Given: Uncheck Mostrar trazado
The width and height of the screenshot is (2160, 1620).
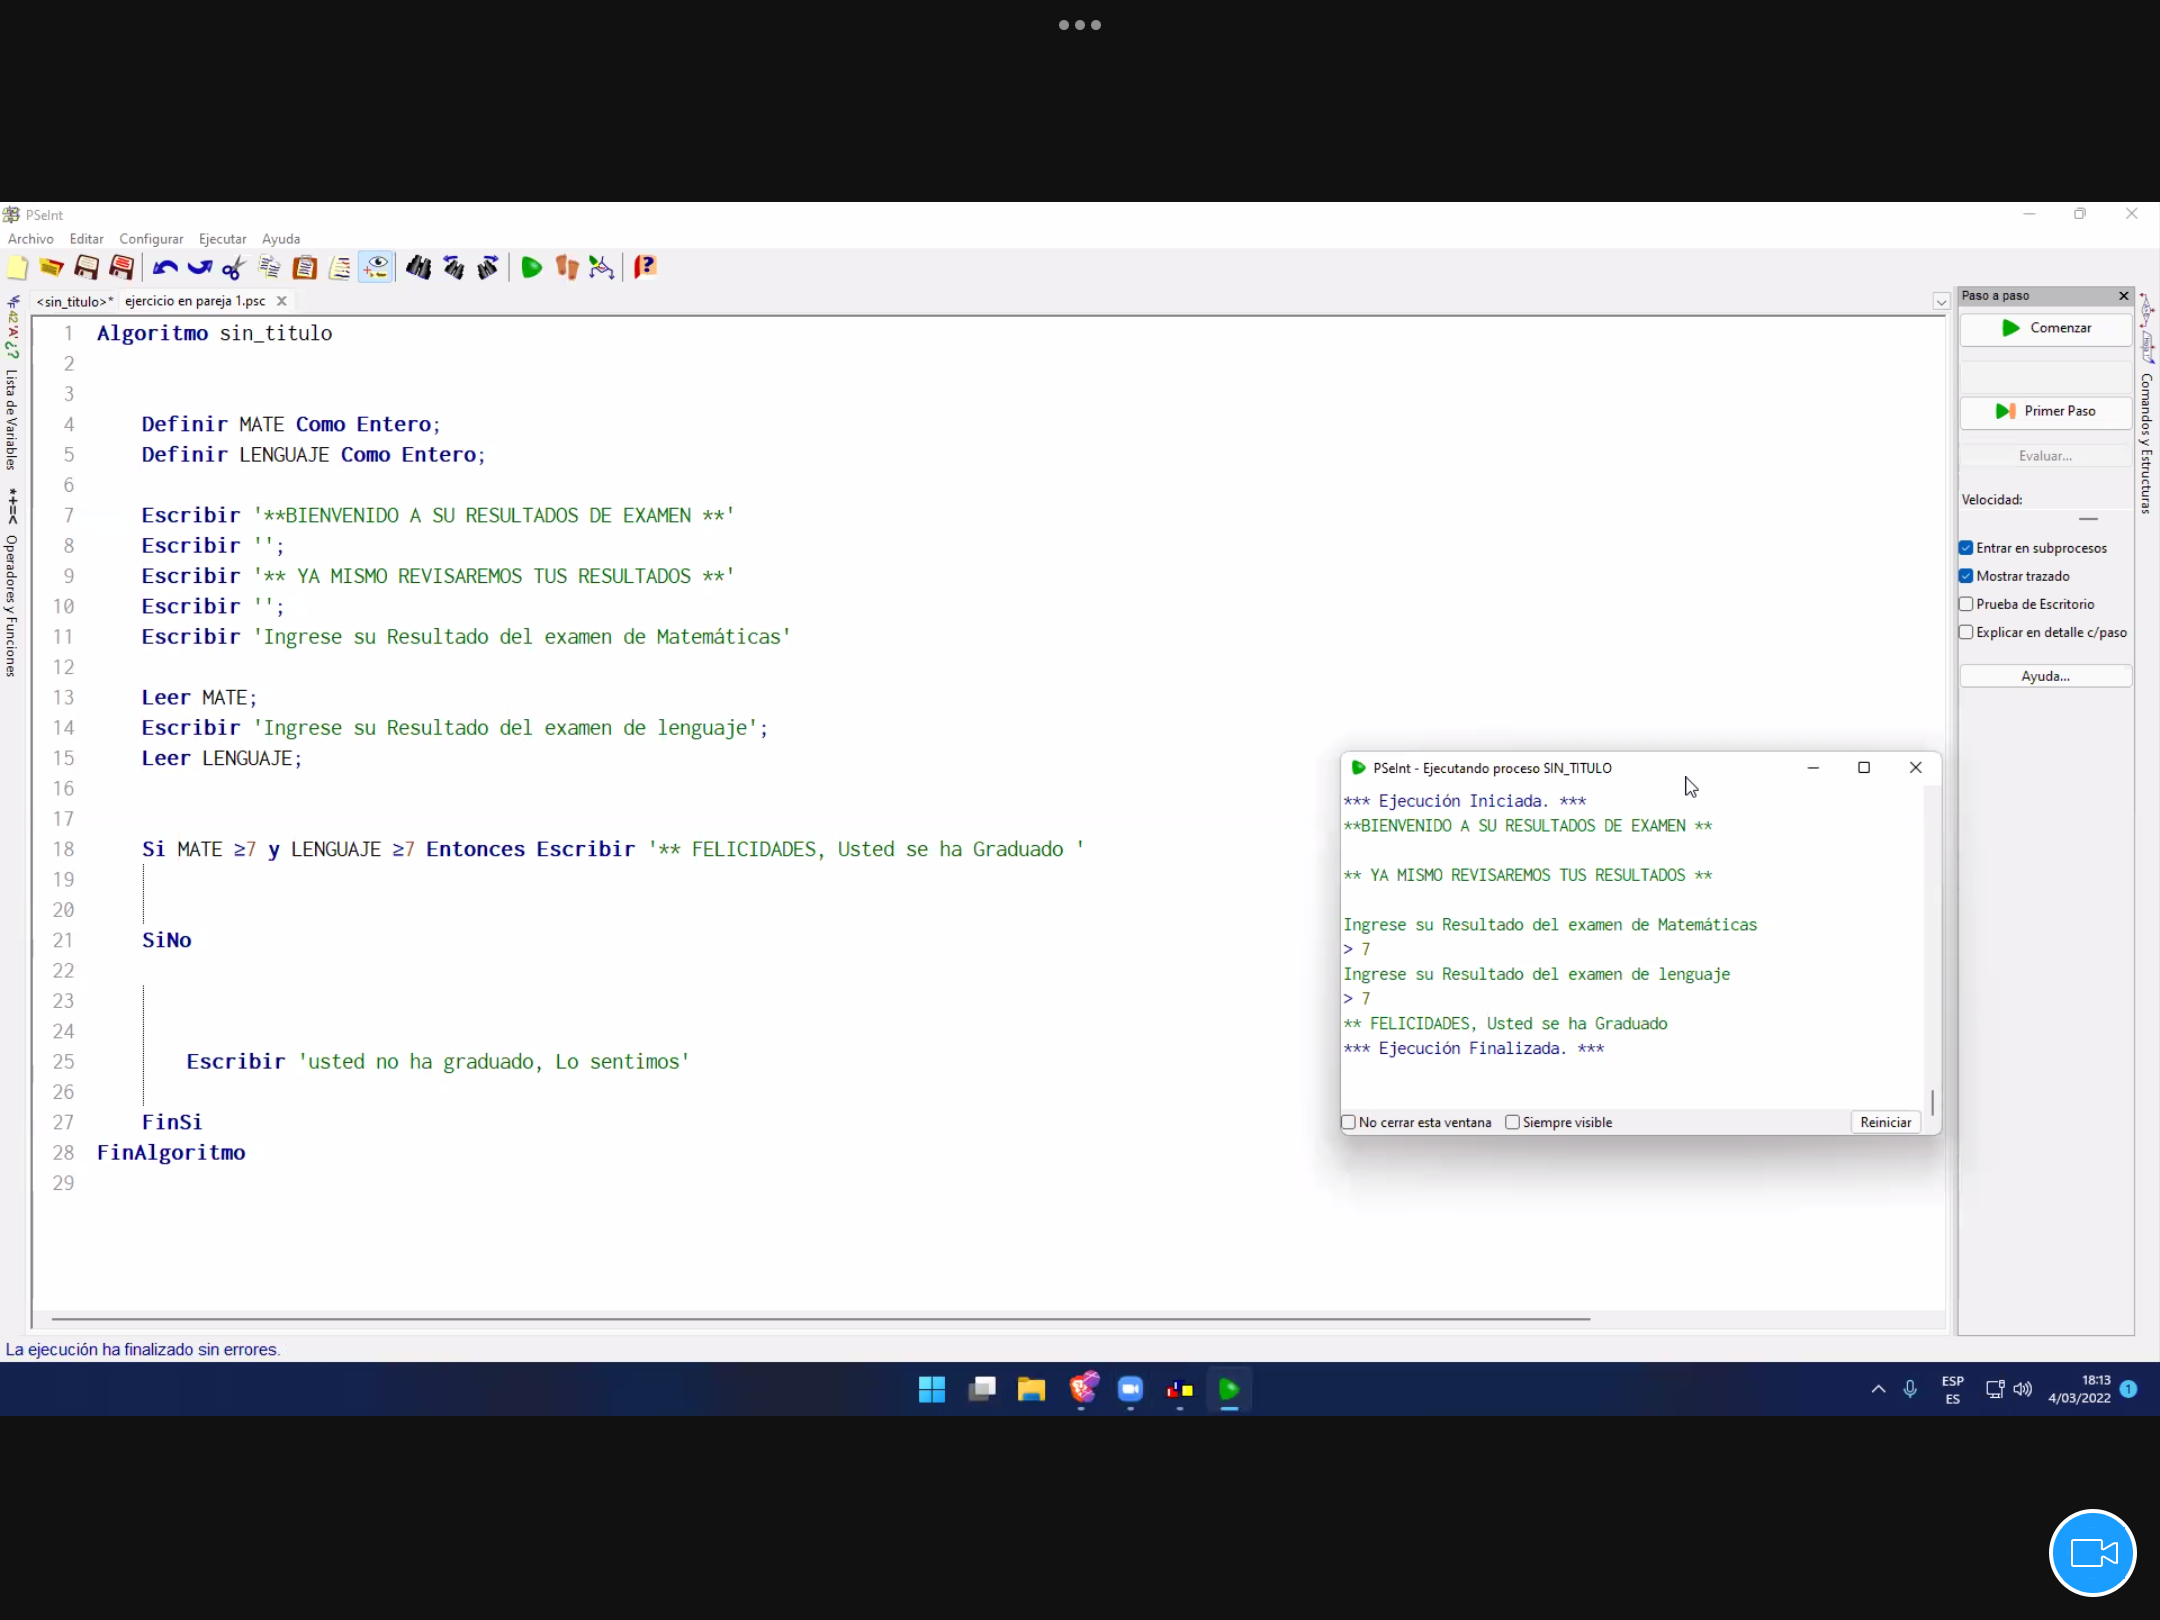Looking at the screenshot, I should 1966,576.
